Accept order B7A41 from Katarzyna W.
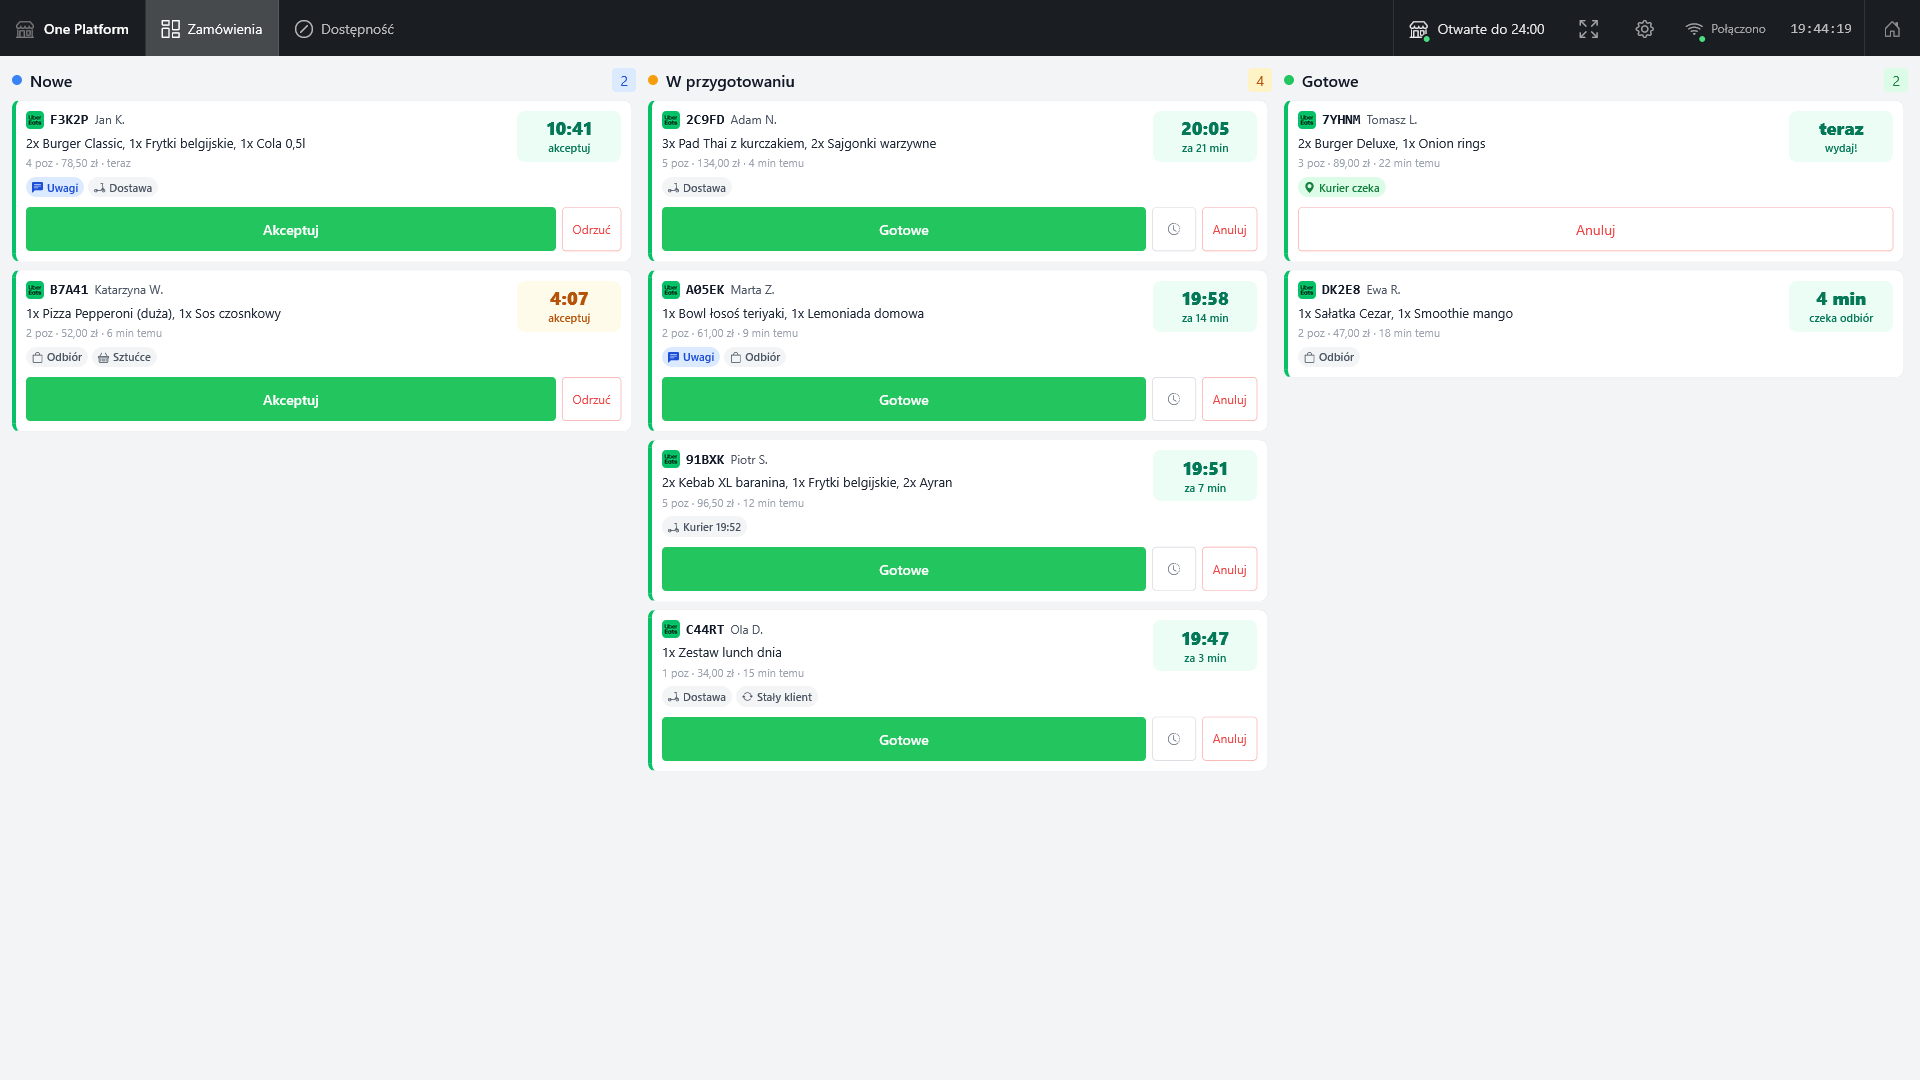 coord(291,399)
